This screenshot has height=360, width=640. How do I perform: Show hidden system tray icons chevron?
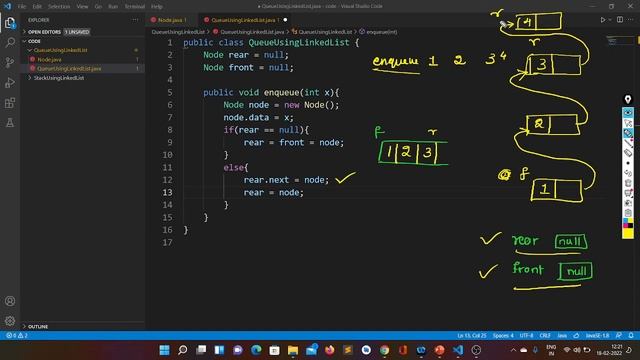click(x=513, y=350)
